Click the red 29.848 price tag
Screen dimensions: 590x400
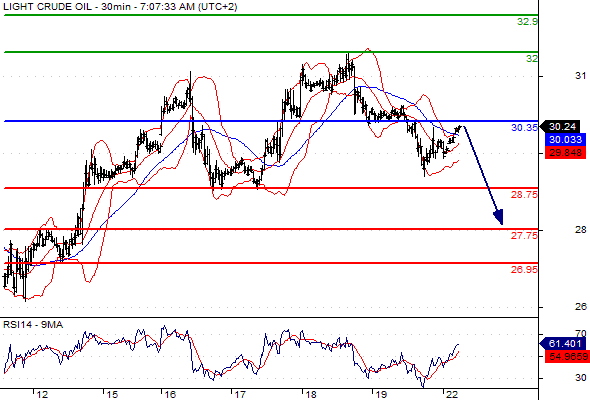(x=565, y=153)
